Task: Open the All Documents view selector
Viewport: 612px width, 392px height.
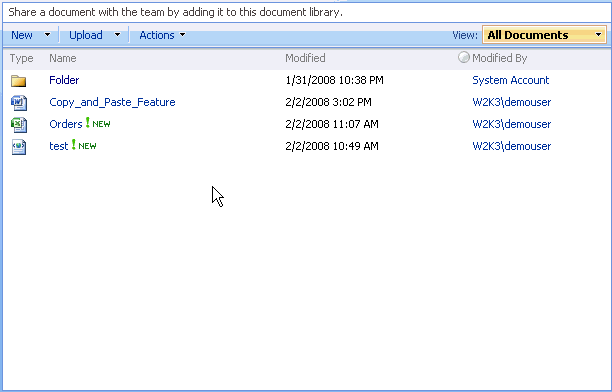Action: 544,35
